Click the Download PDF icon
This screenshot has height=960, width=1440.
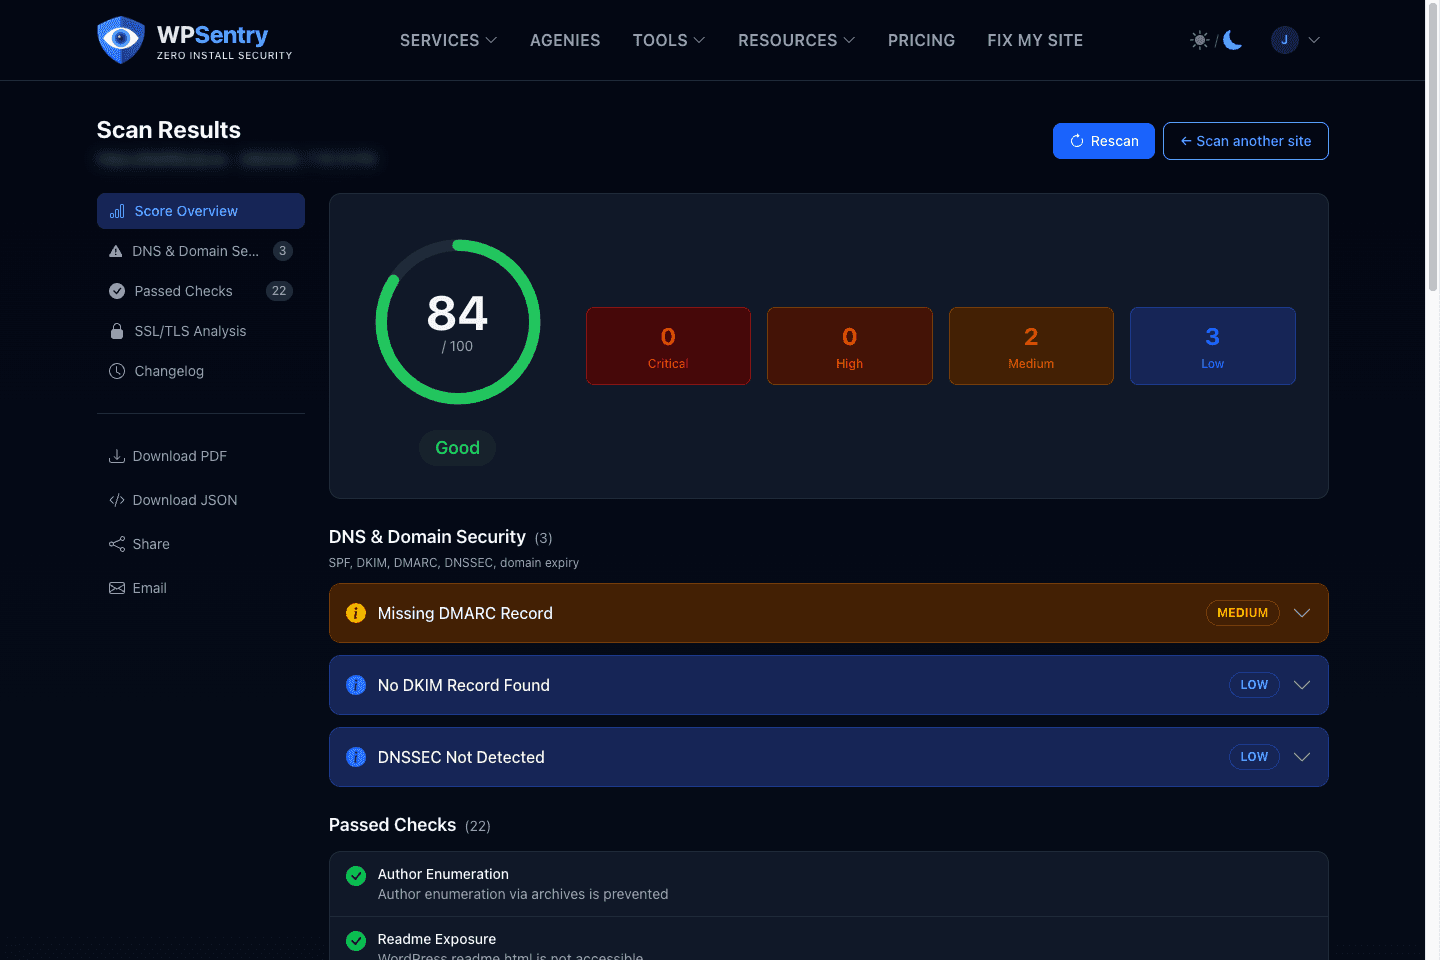[117, 456]
